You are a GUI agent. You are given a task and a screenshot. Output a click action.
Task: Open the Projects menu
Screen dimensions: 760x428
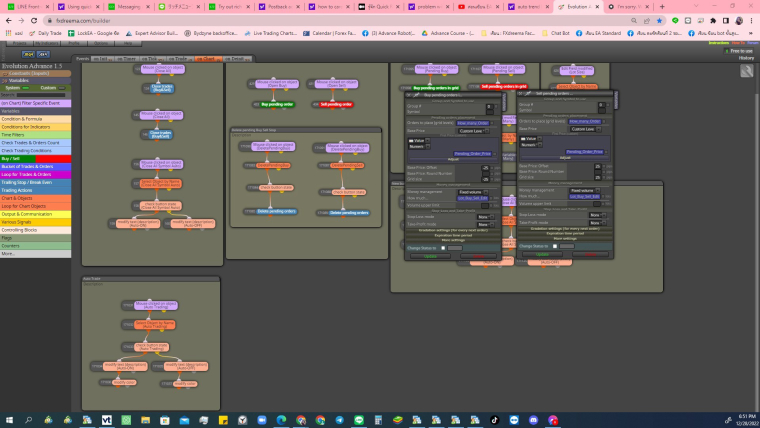pyautogui.click(x=19, y=43)
